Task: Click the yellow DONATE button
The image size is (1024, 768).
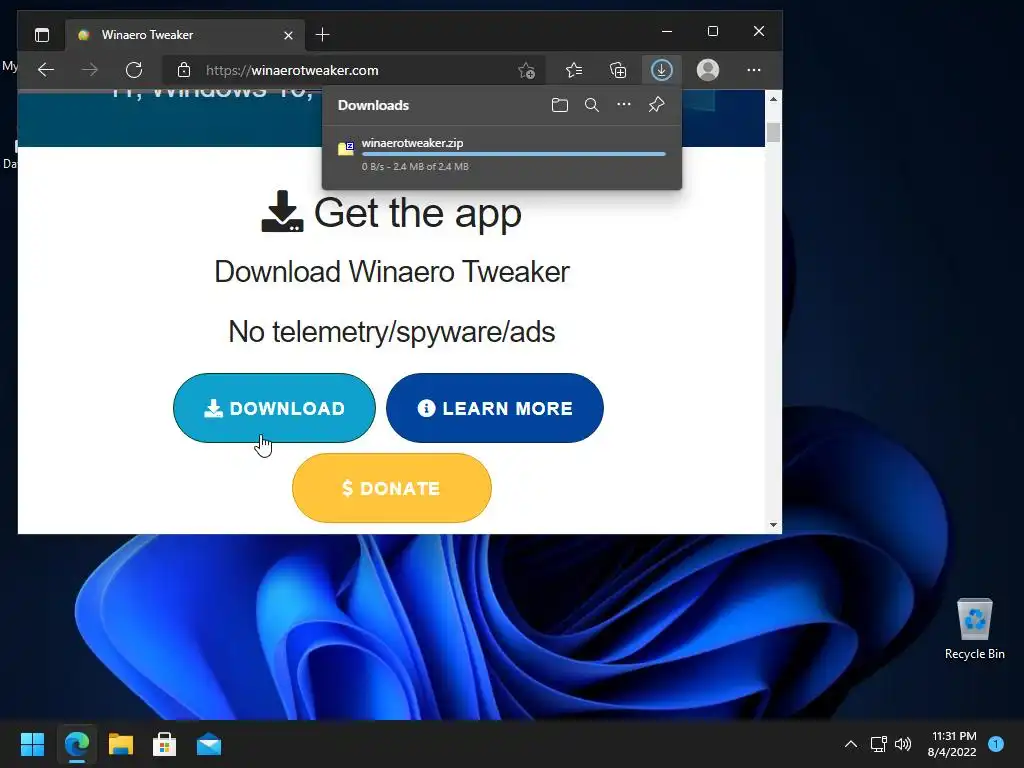Action: coord(392,488)
